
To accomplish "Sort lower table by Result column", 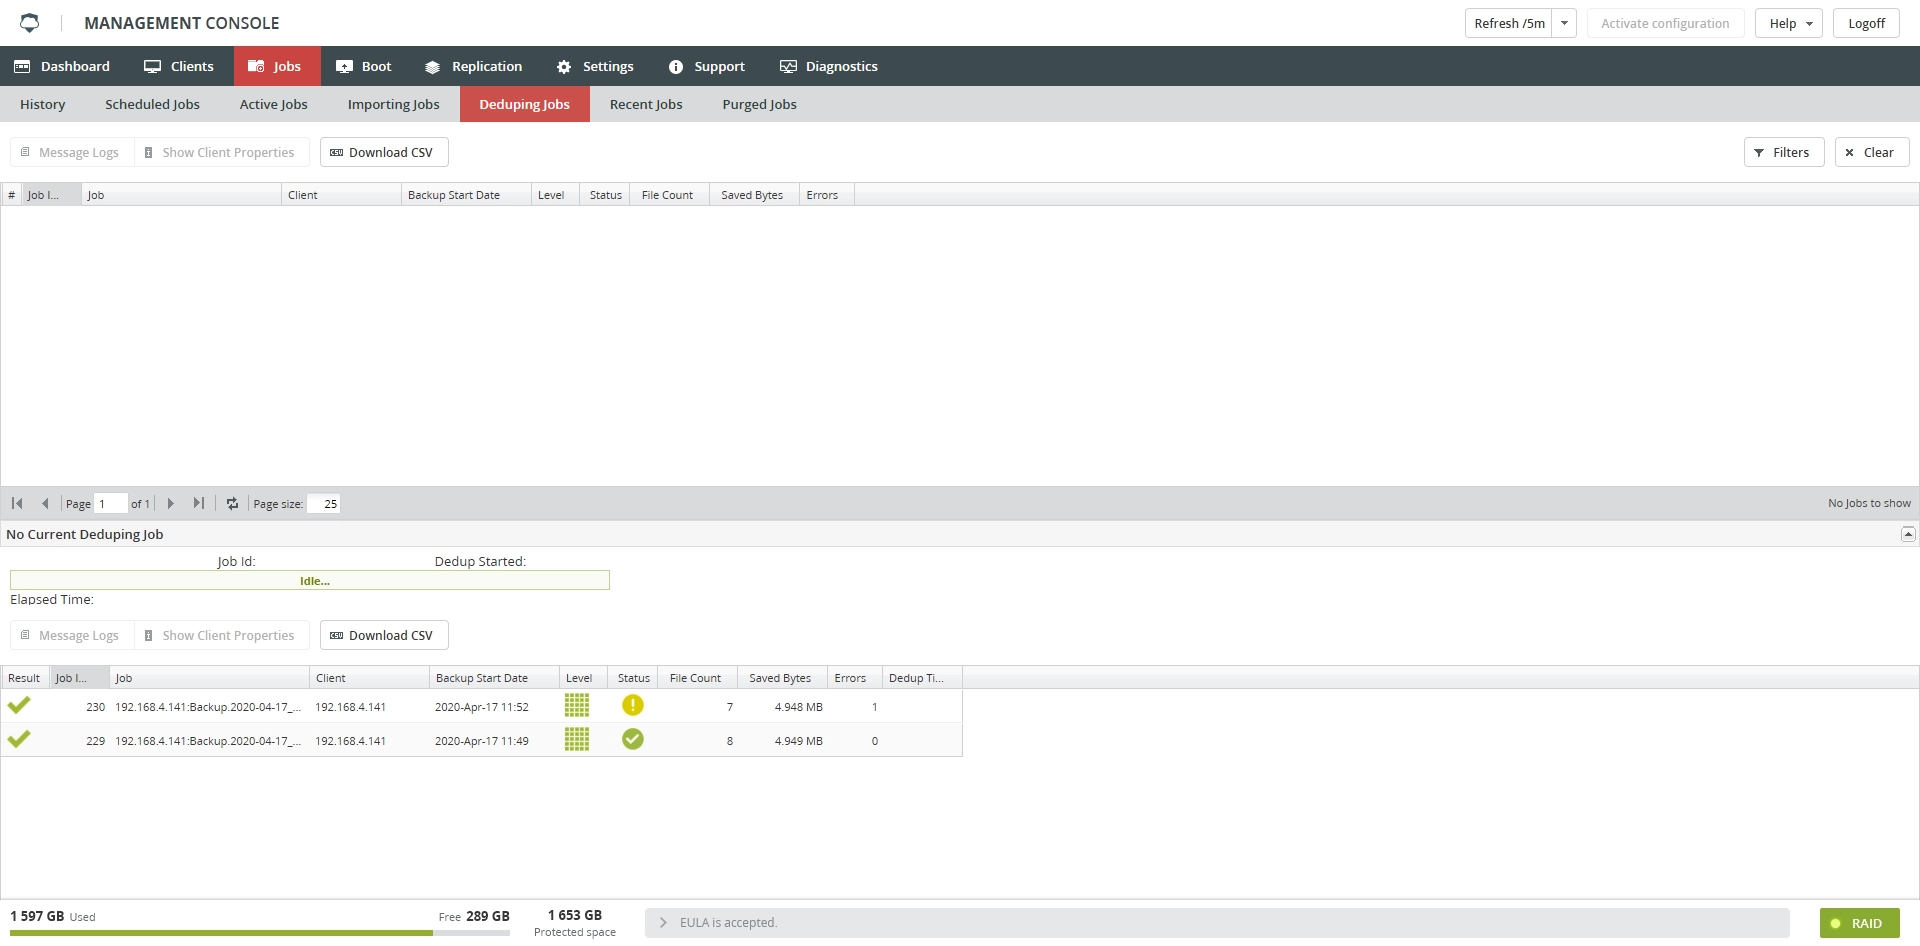I will tap(25, 678).
